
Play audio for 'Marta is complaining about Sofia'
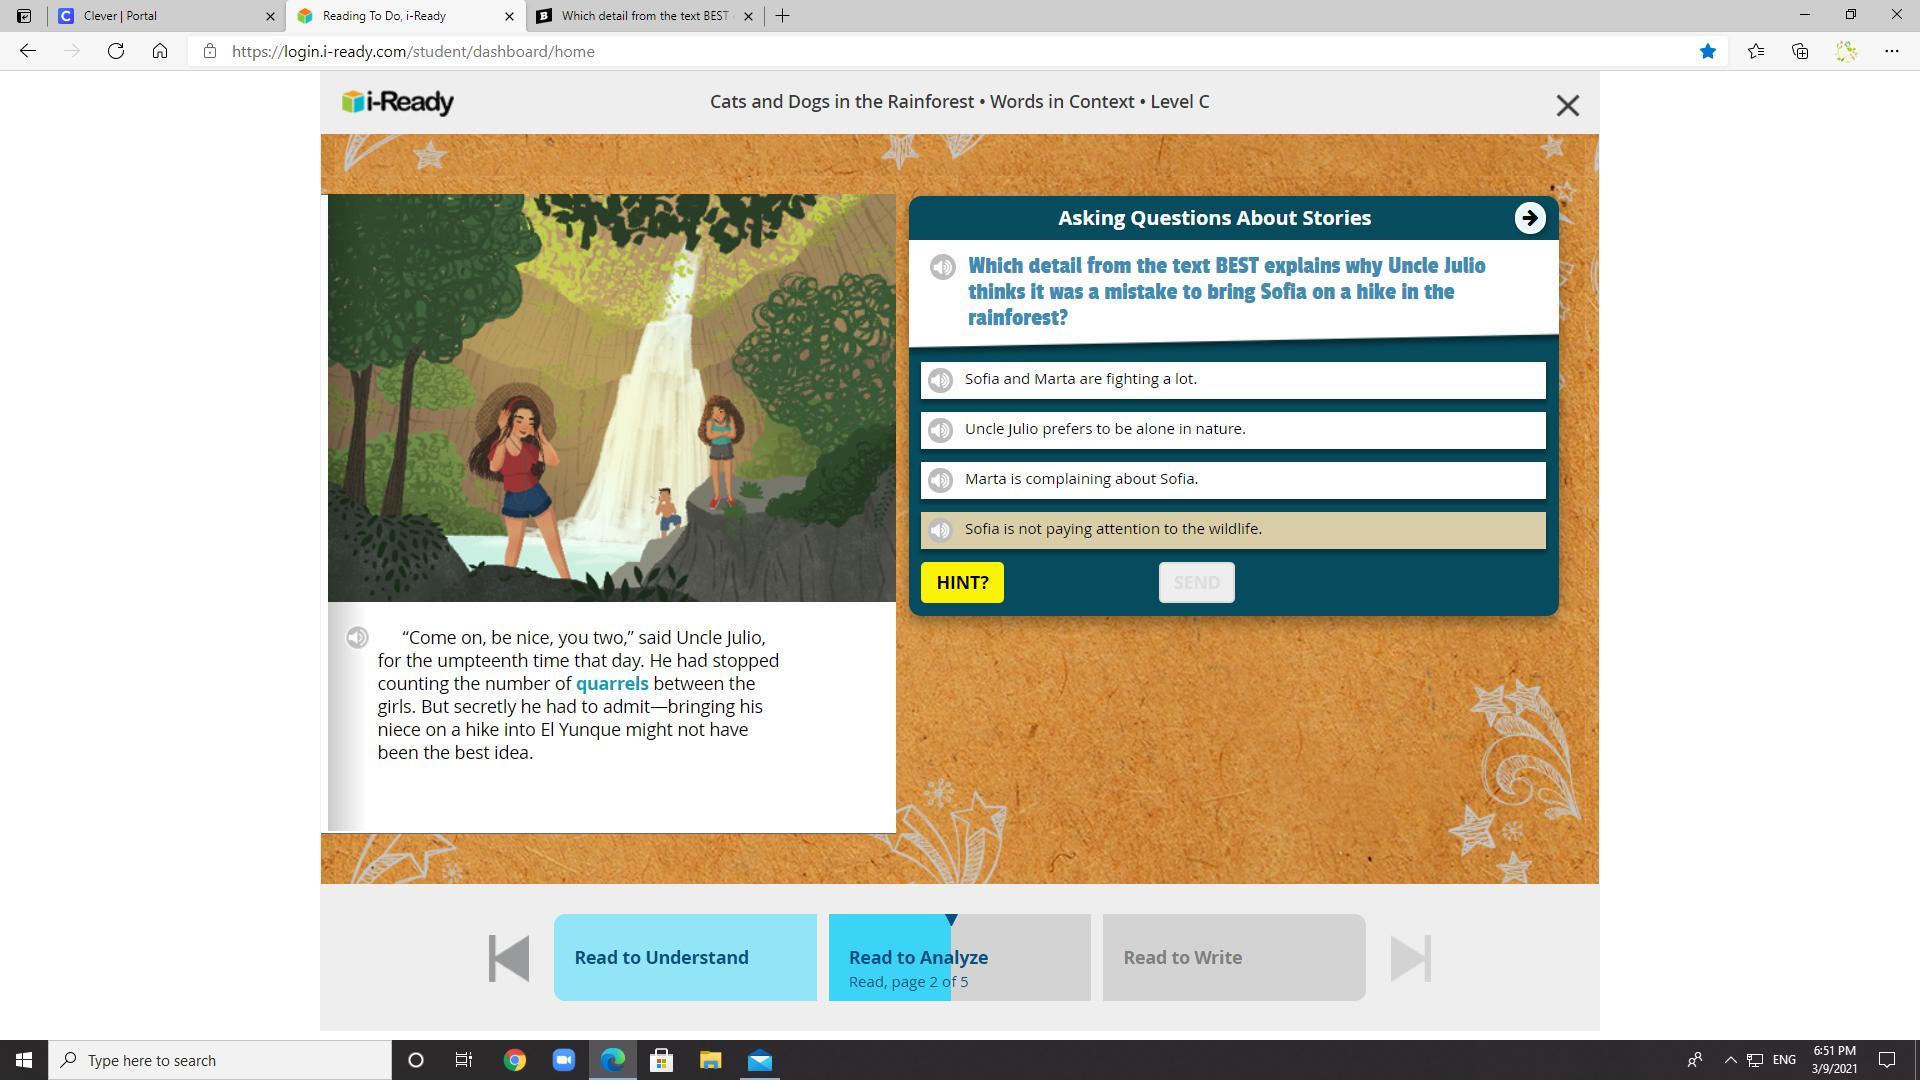coord(940,480)
